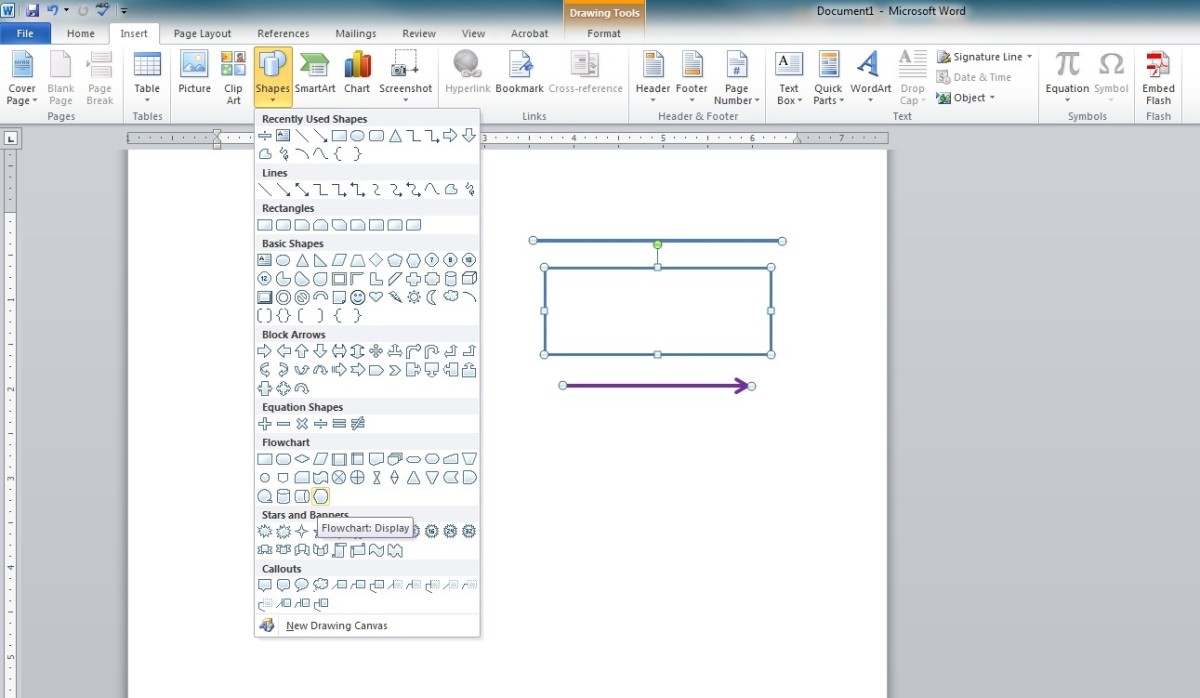
Task: Open the Drawing Tools Format tab
Action: tap(604, 33)
